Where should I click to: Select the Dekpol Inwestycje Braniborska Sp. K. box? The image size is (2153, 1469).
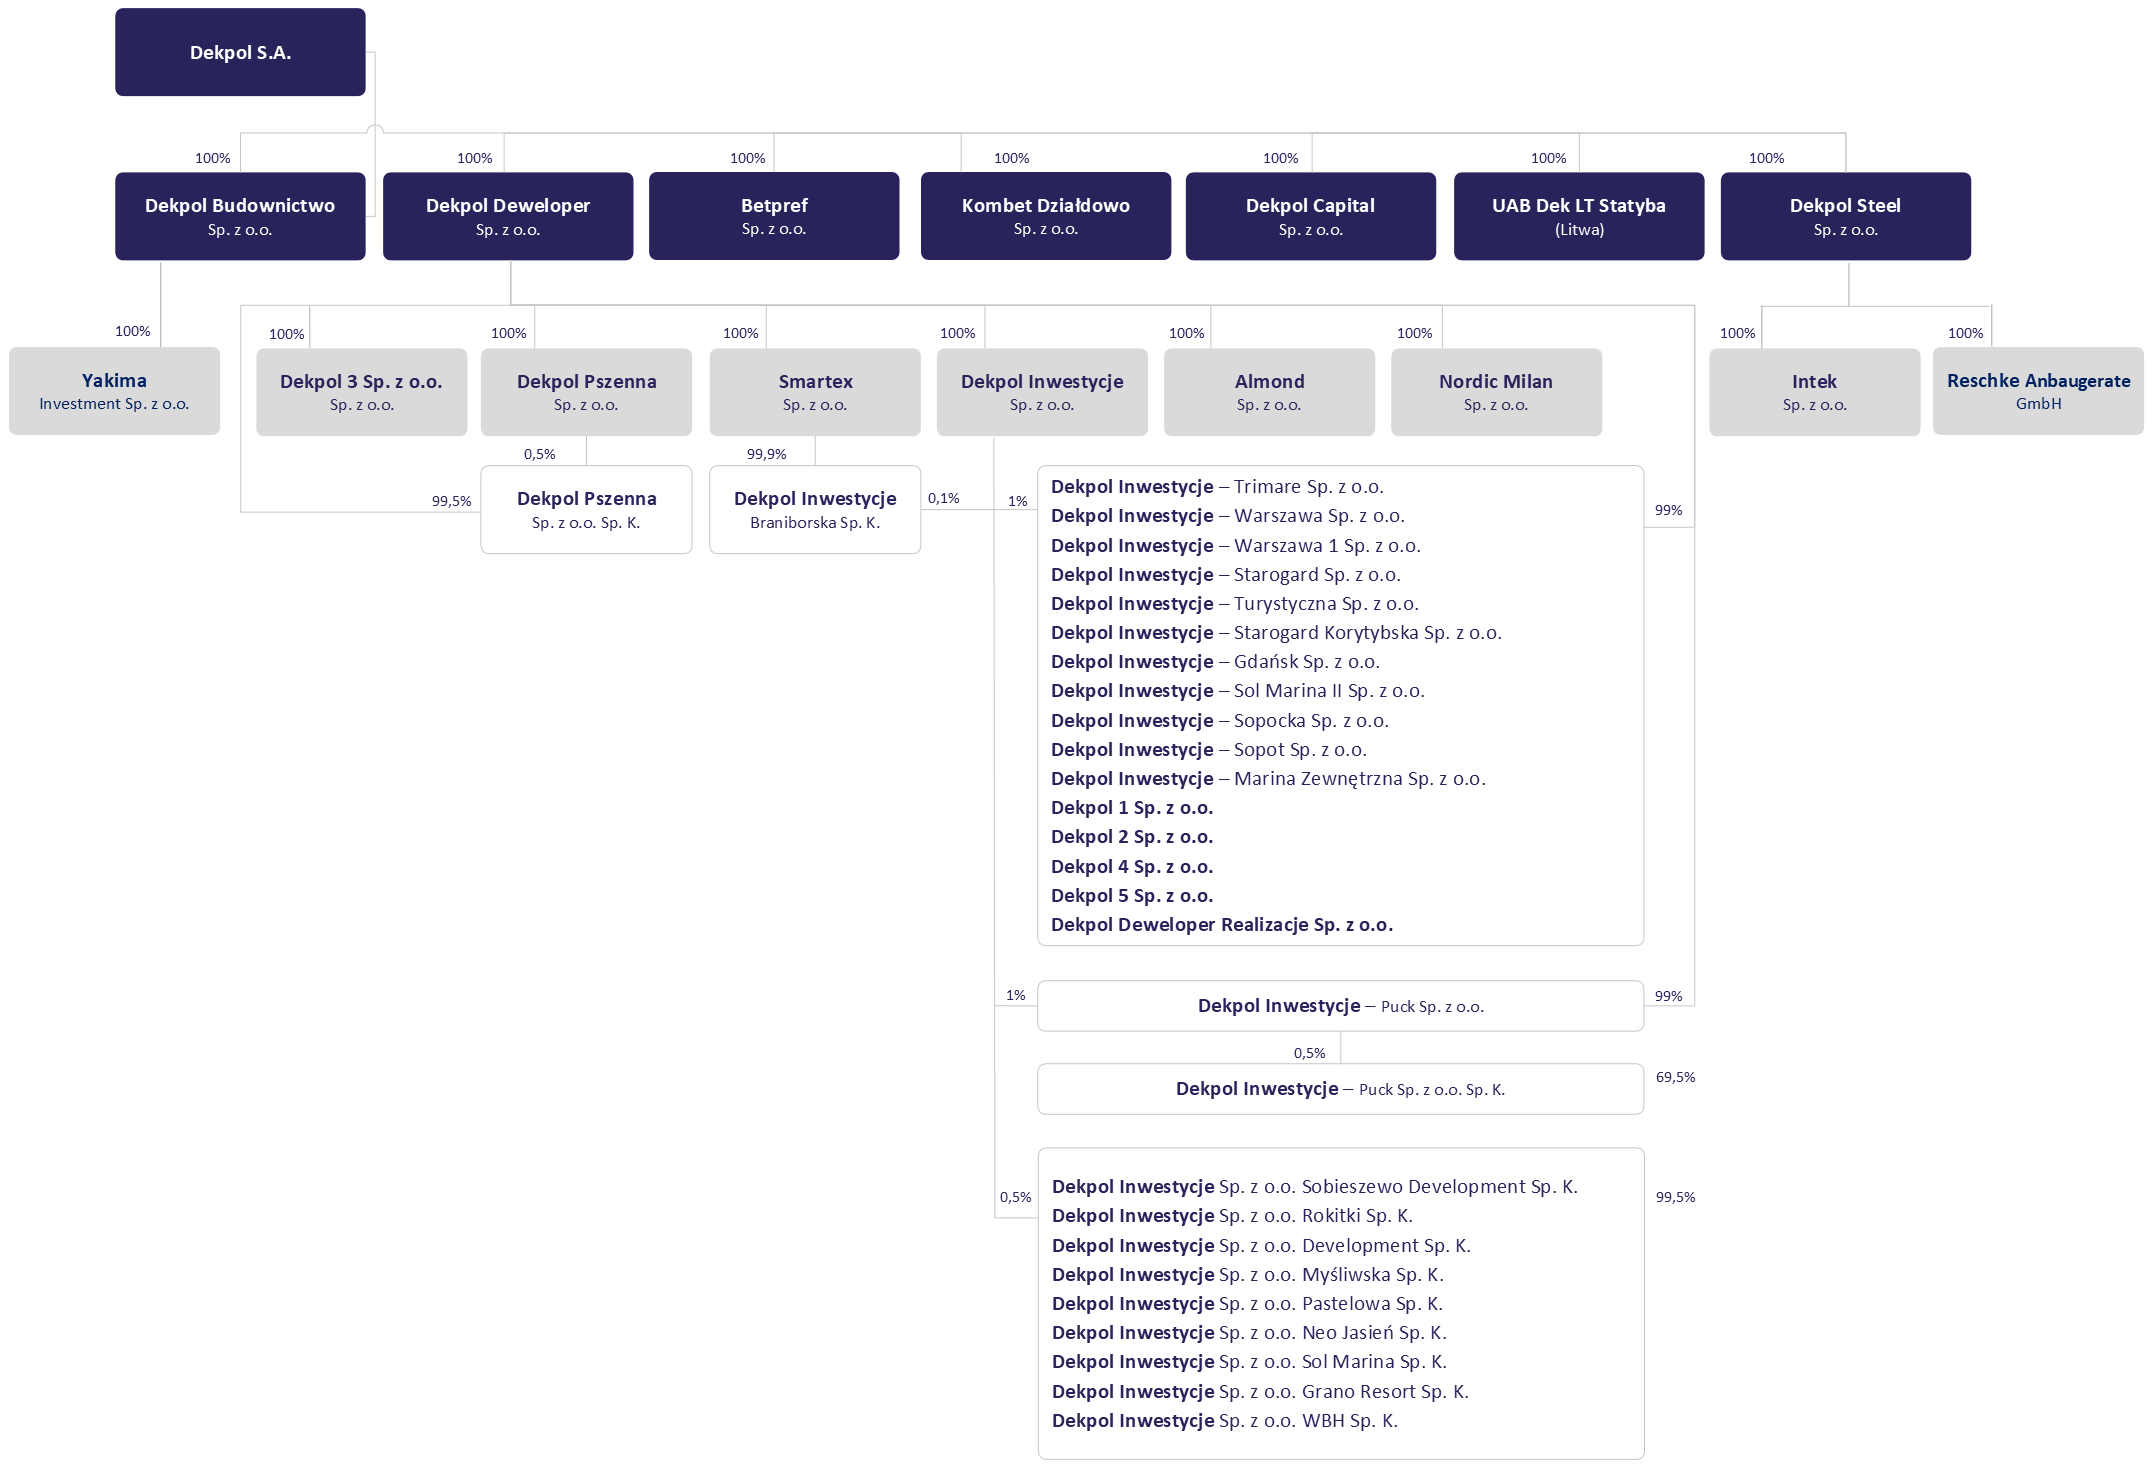[815, 509]
